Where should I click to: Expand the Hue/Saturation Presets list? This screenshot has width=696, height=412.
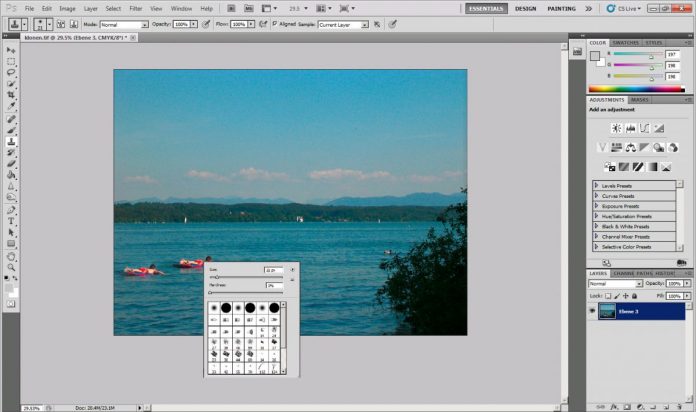point(596,216)
